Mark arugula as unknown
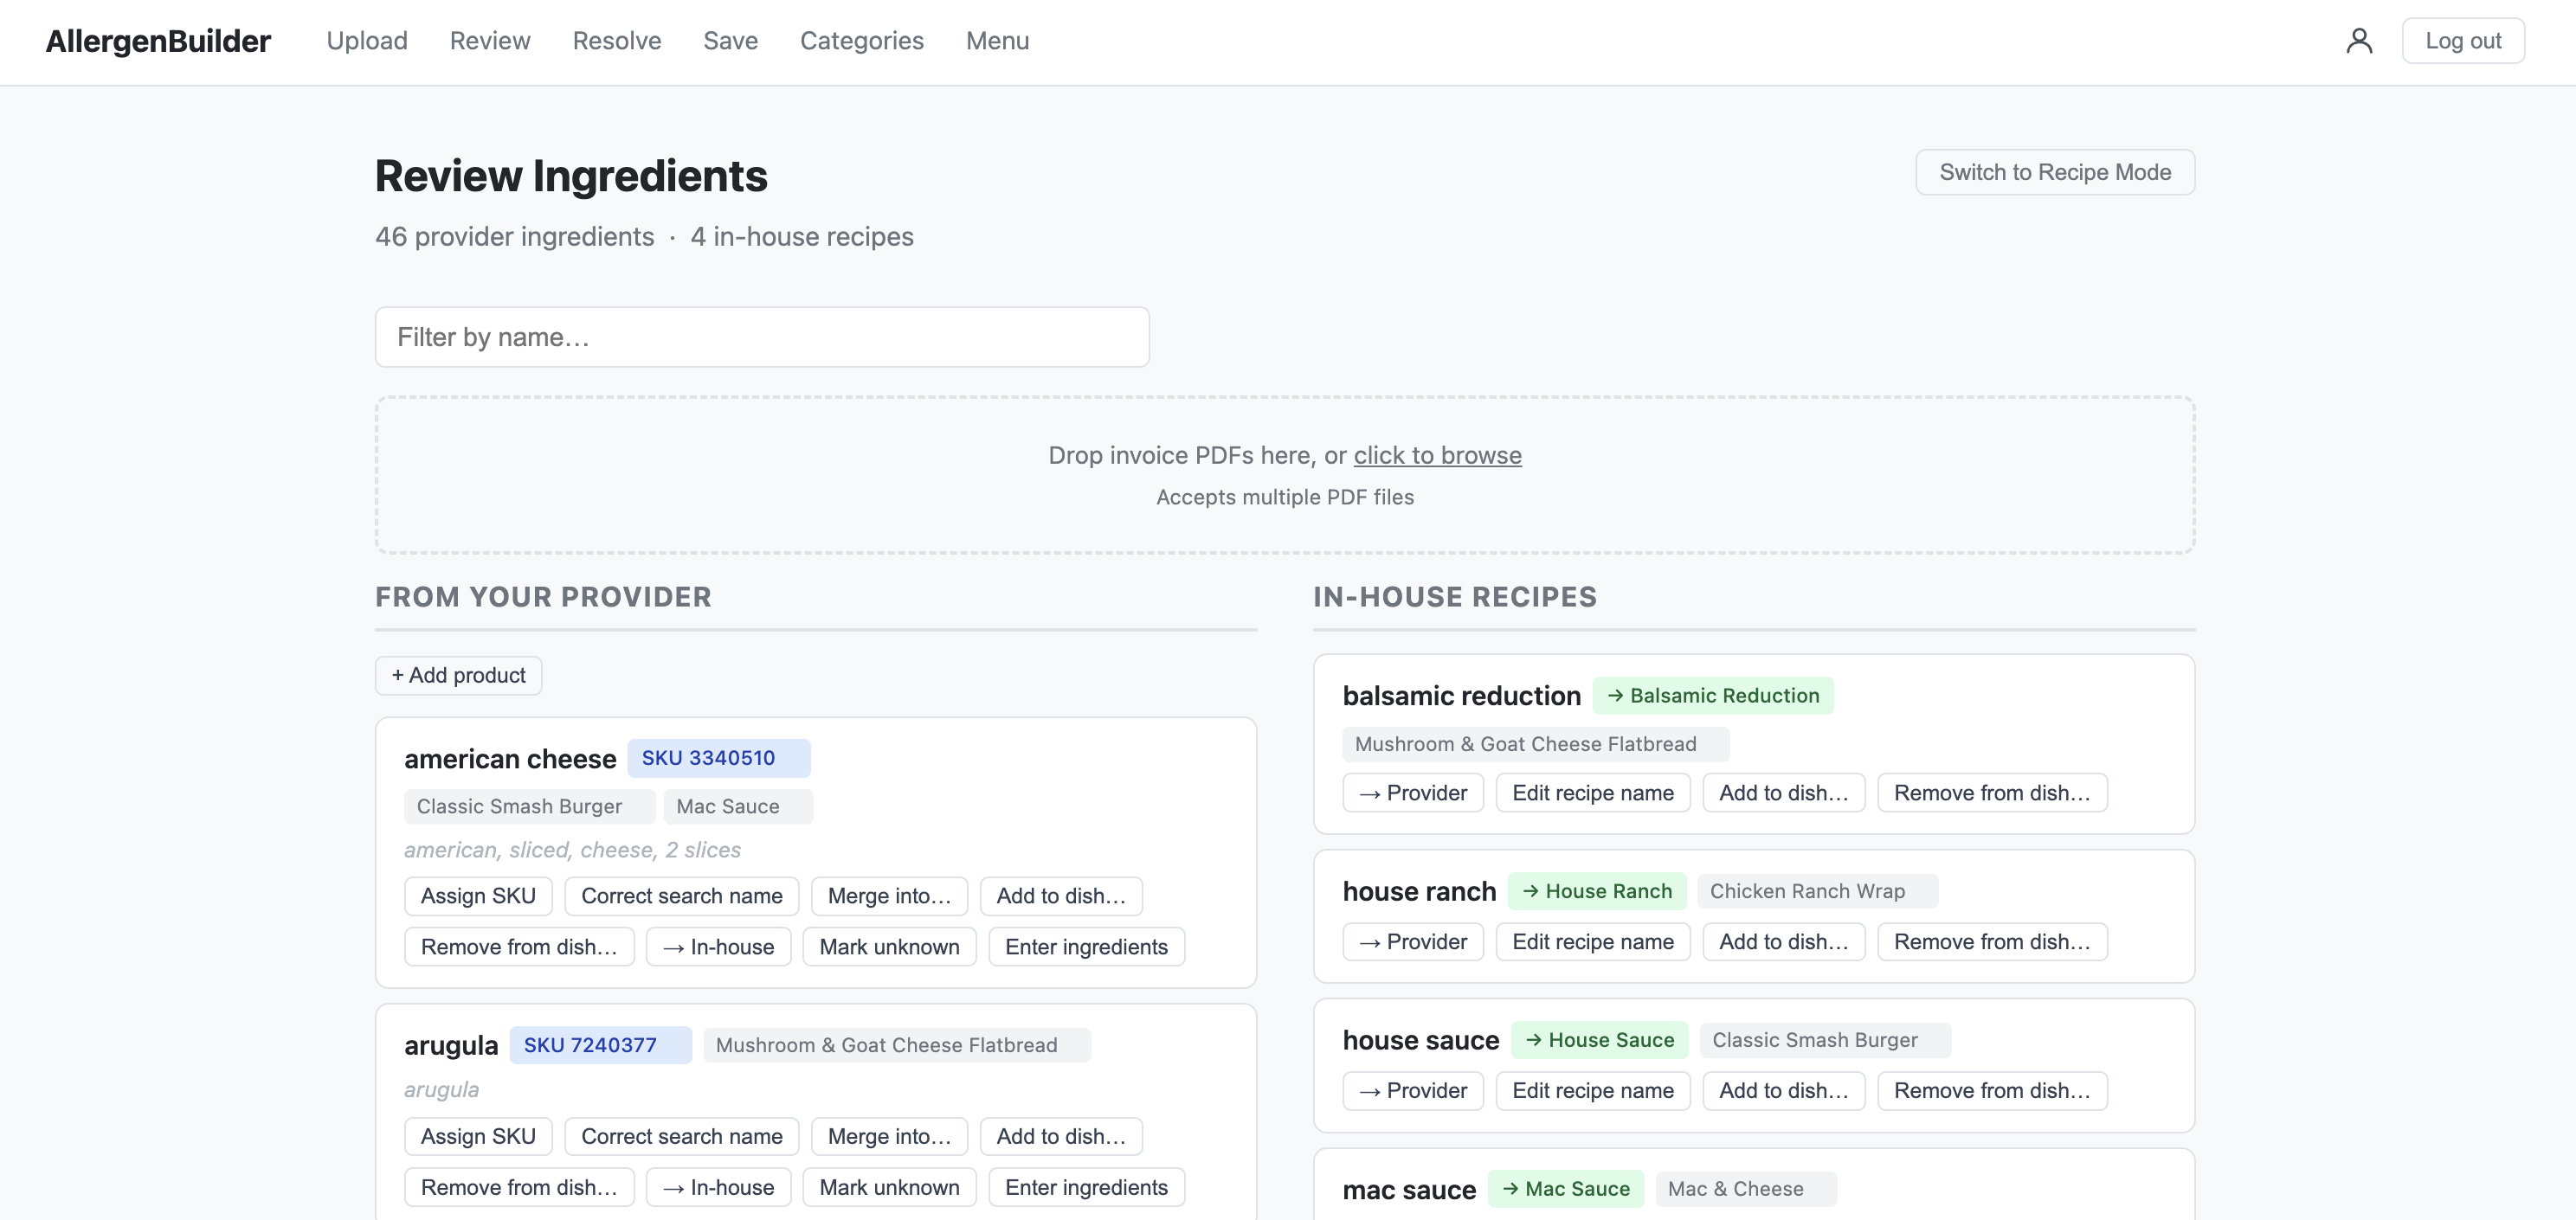Screen dimensions: 2576x1220 (889, 1187)
